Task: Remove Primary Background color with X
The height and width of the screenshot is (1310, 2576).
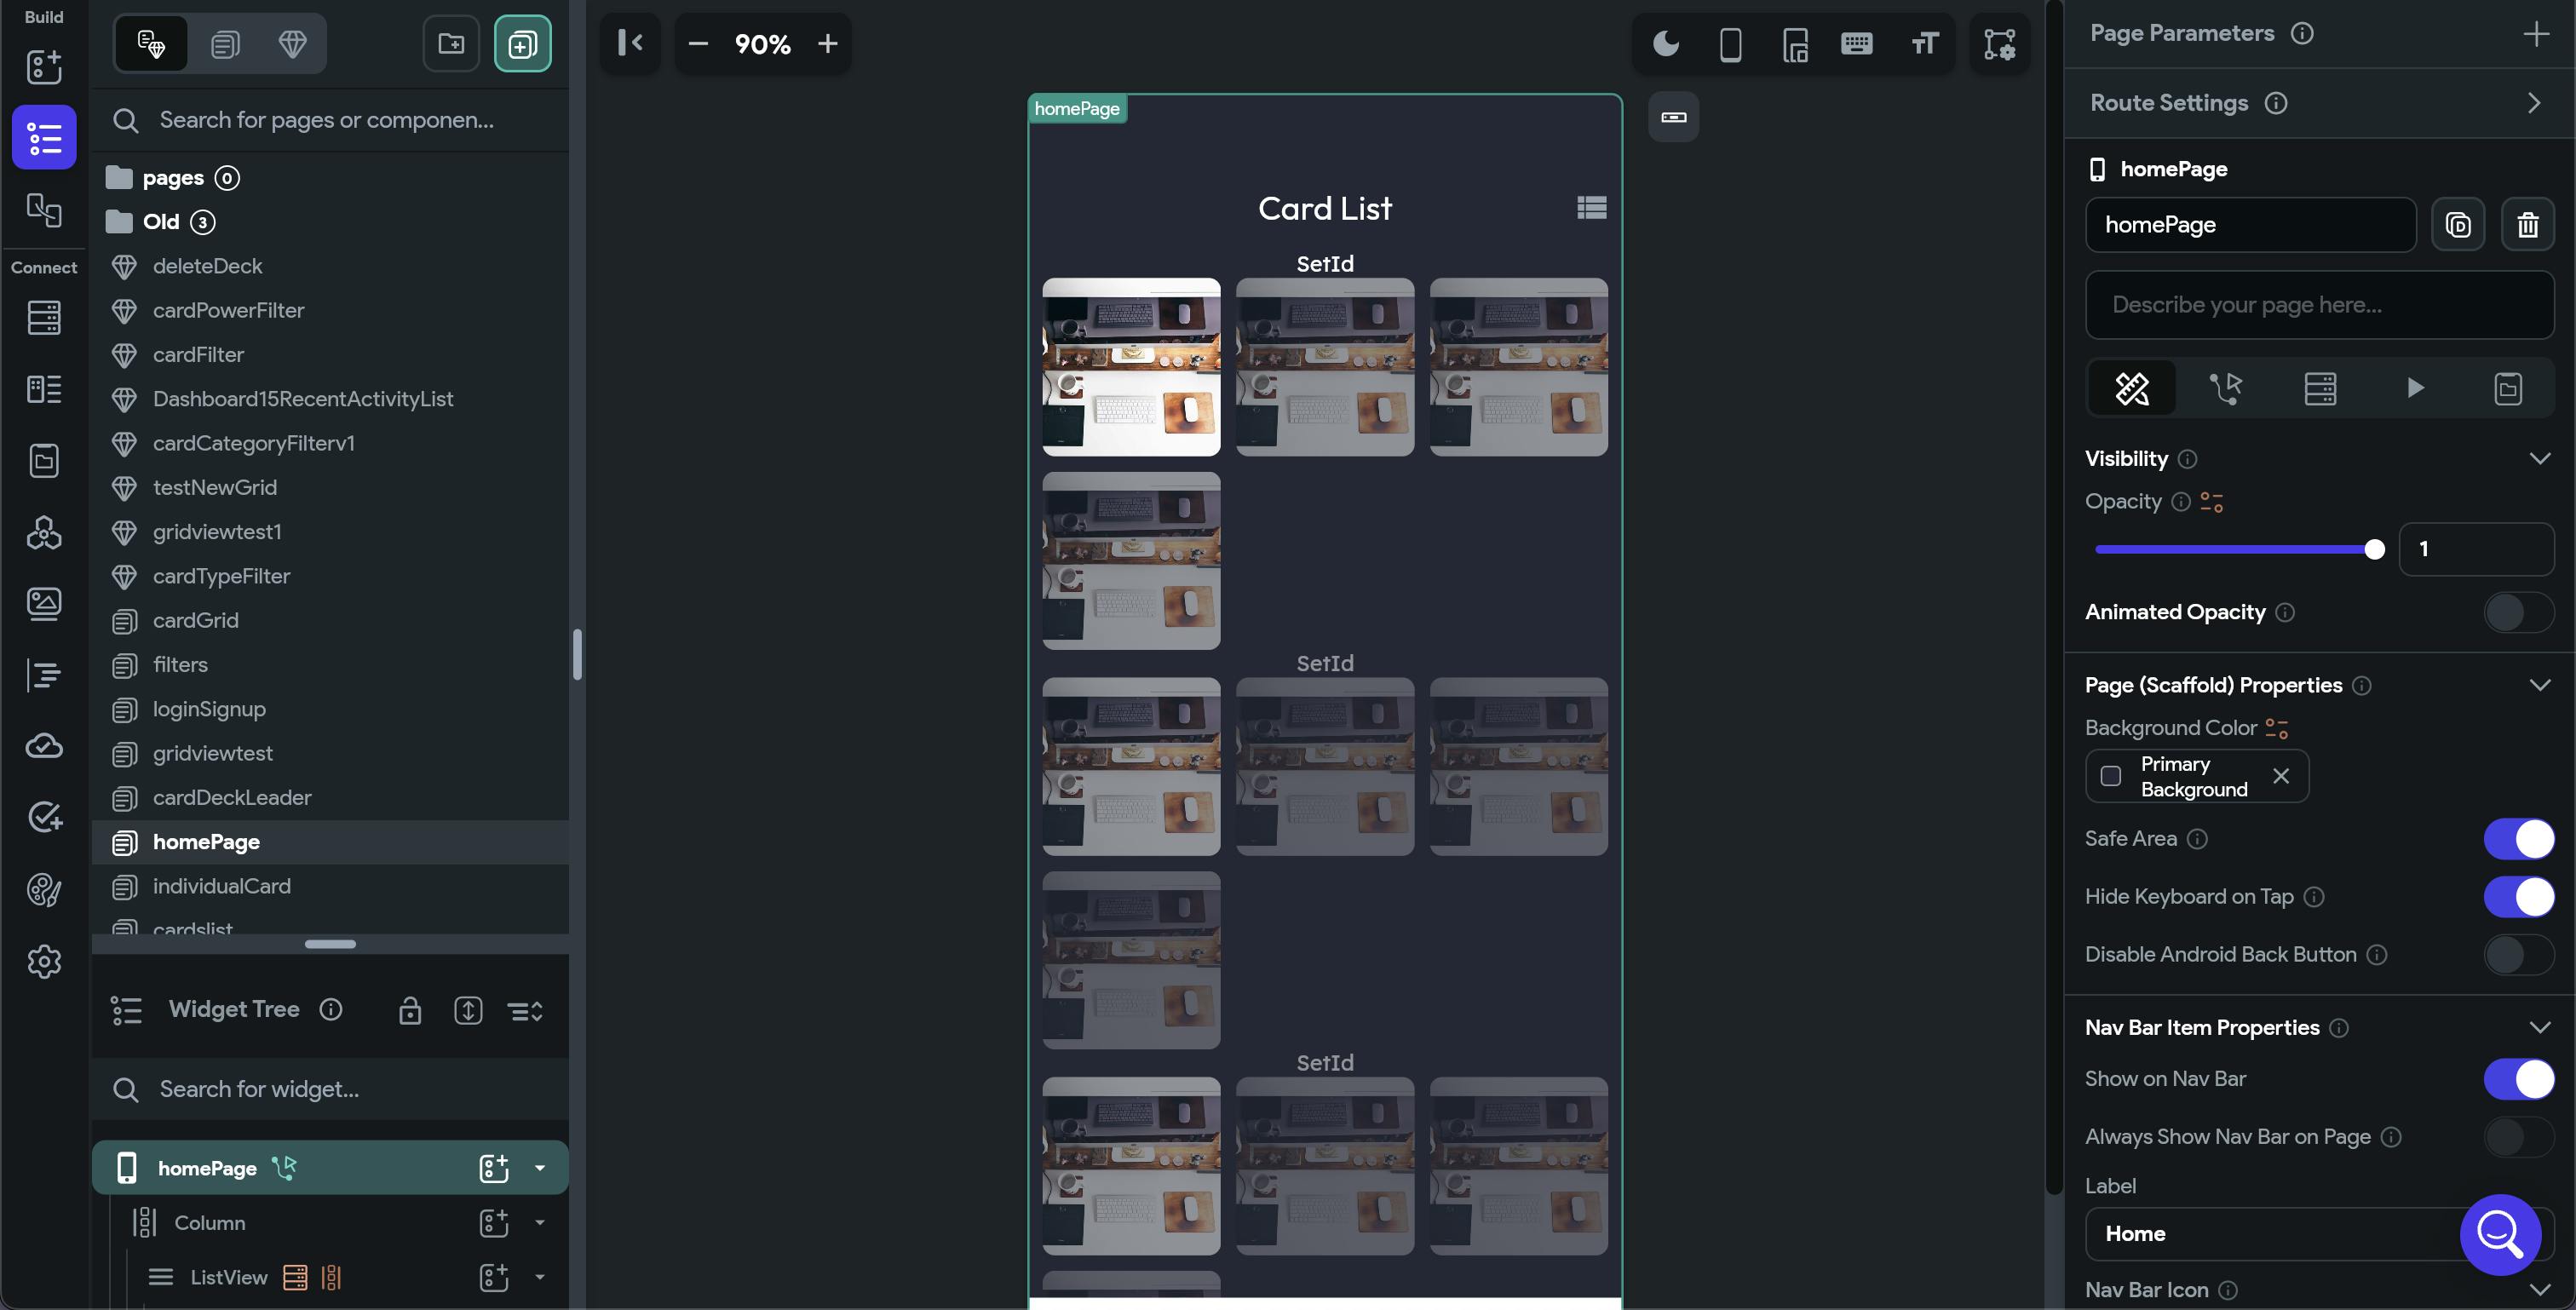Action: [2281, 776]
